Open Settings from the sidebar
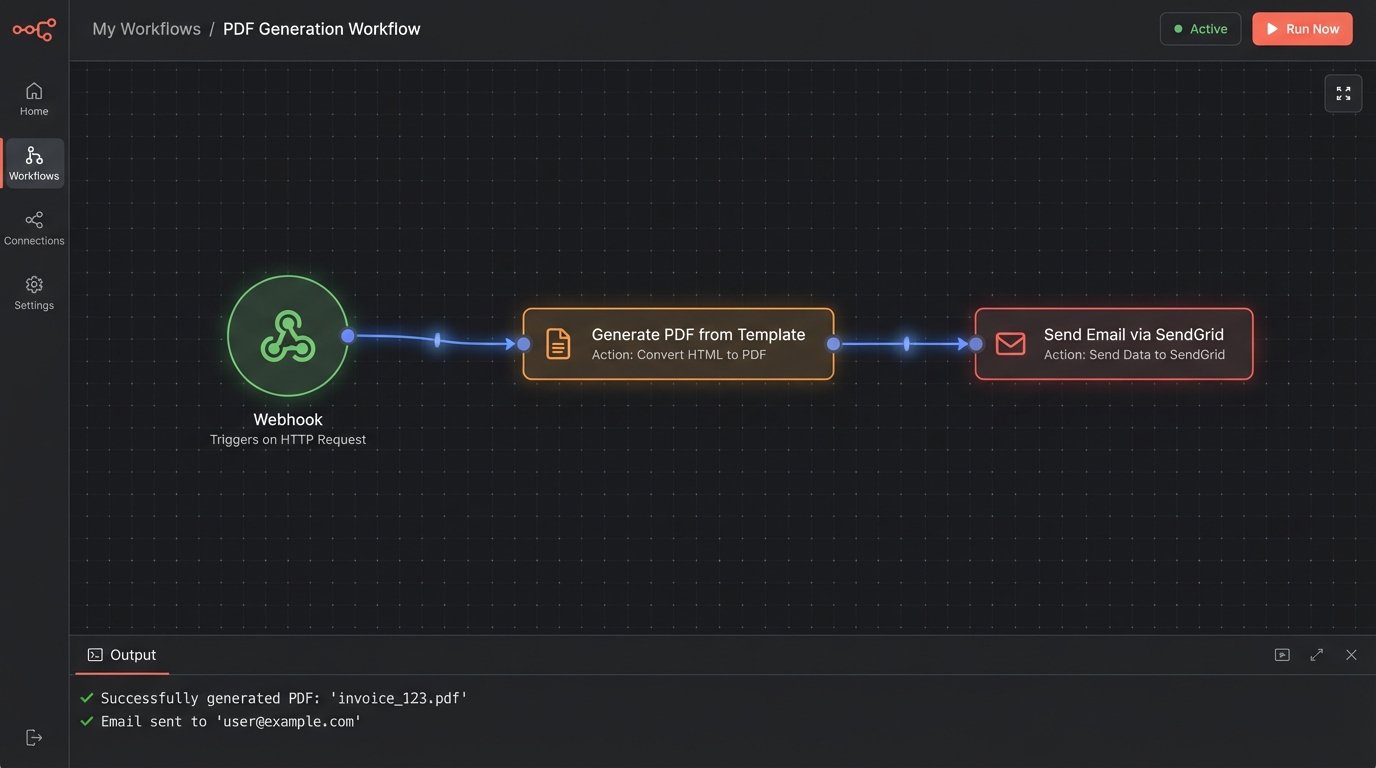The width and height of the screenshot is (1376, 768). 34,293
